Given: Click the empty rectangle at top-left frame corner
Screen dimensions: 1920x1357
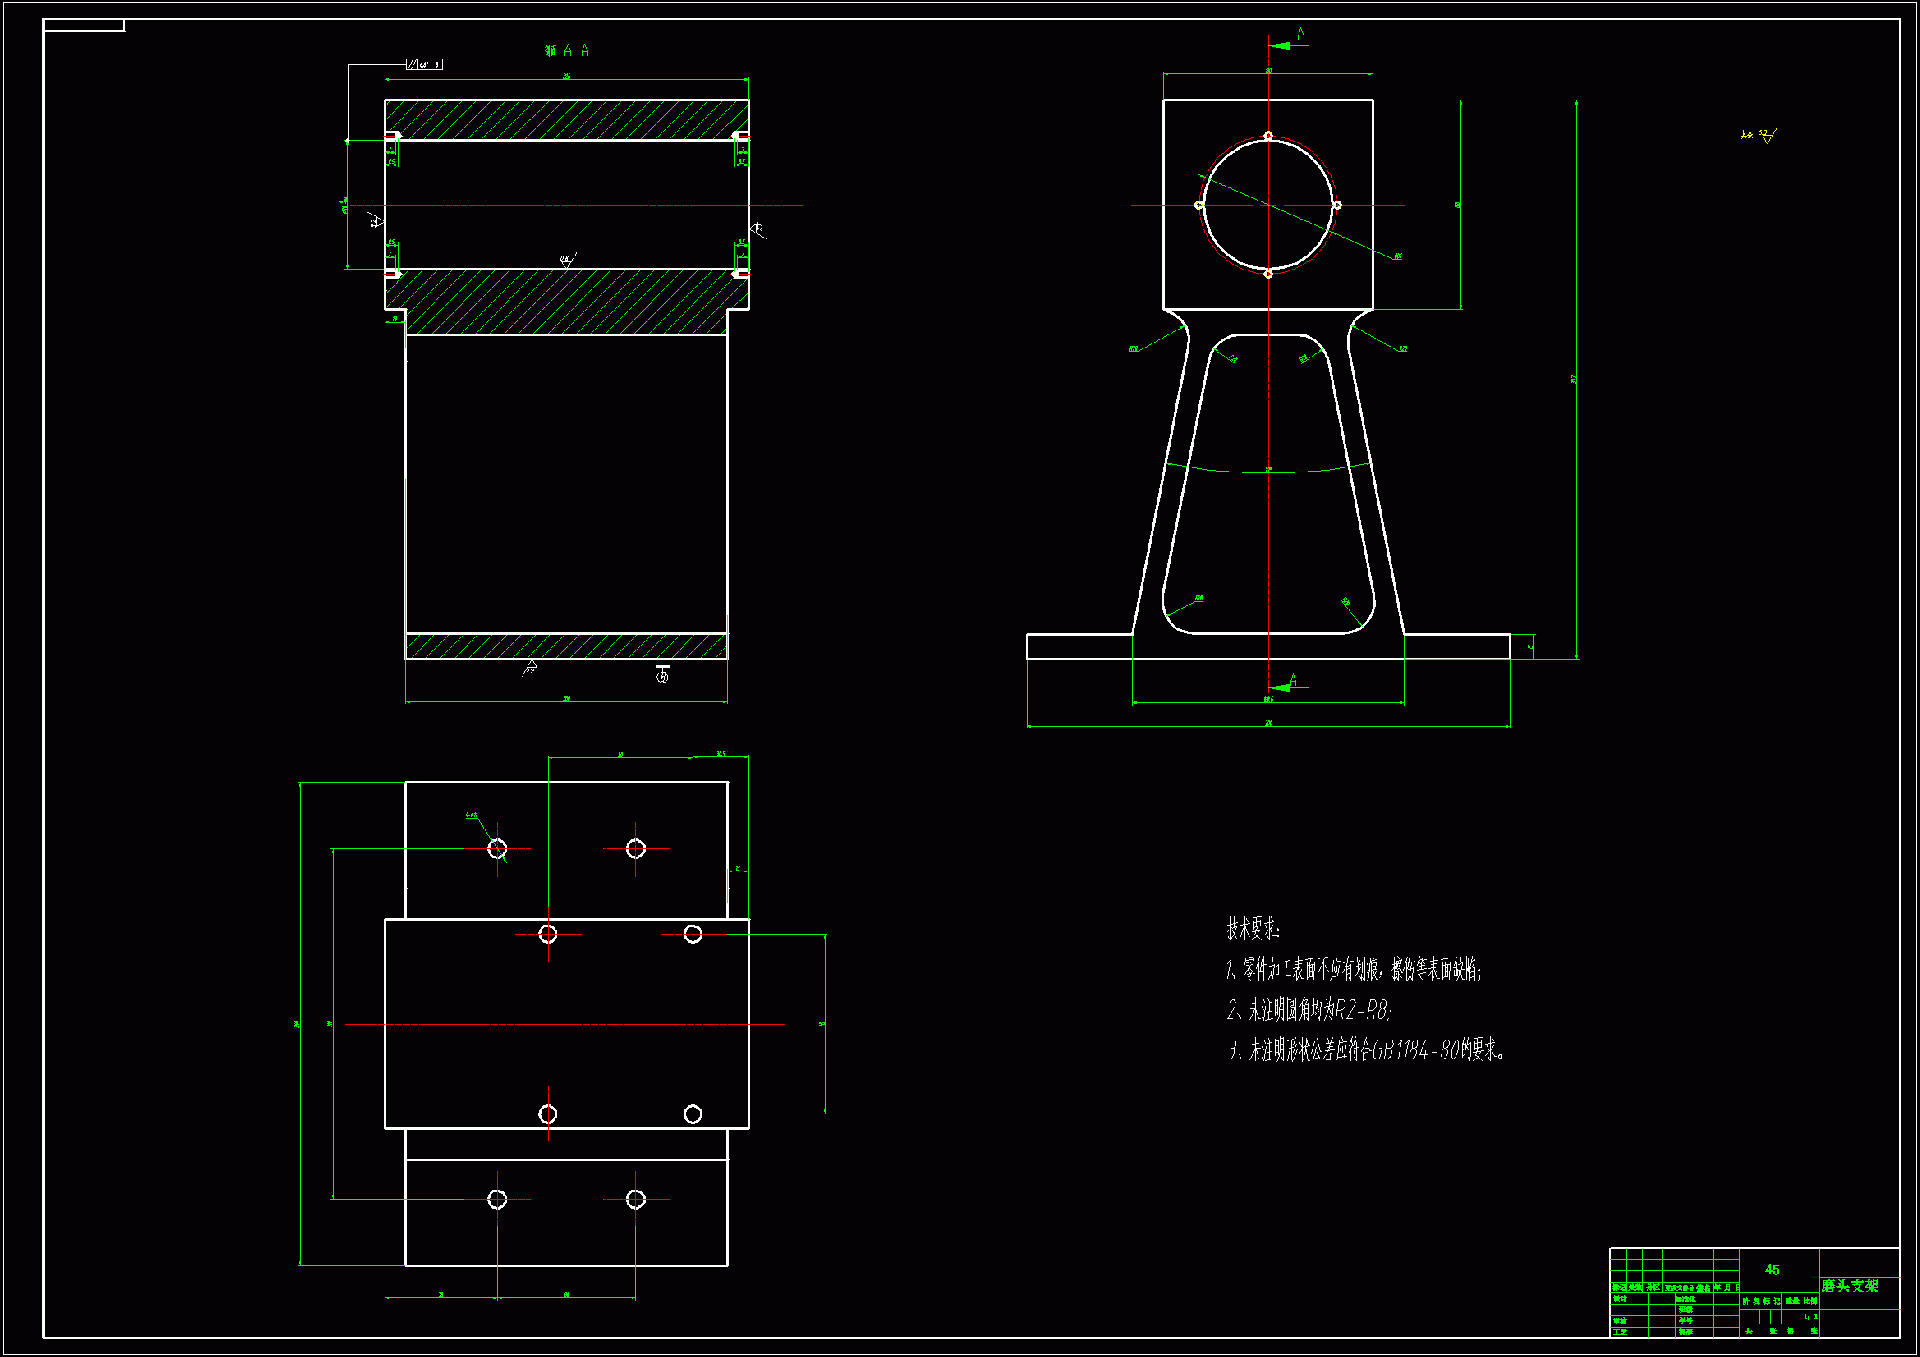Looking at the screenshot, I should [x=84, y=25].
